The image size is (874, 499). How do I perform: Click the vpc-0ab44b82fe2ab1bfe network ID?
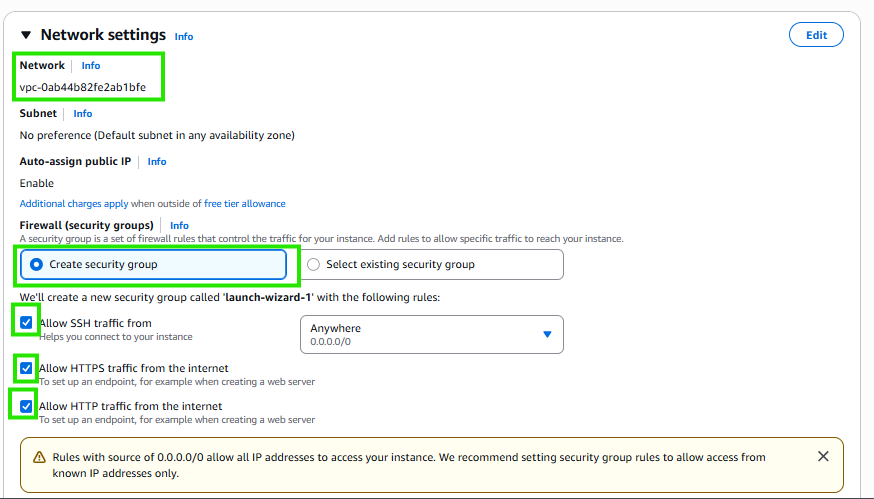point(82,88)
